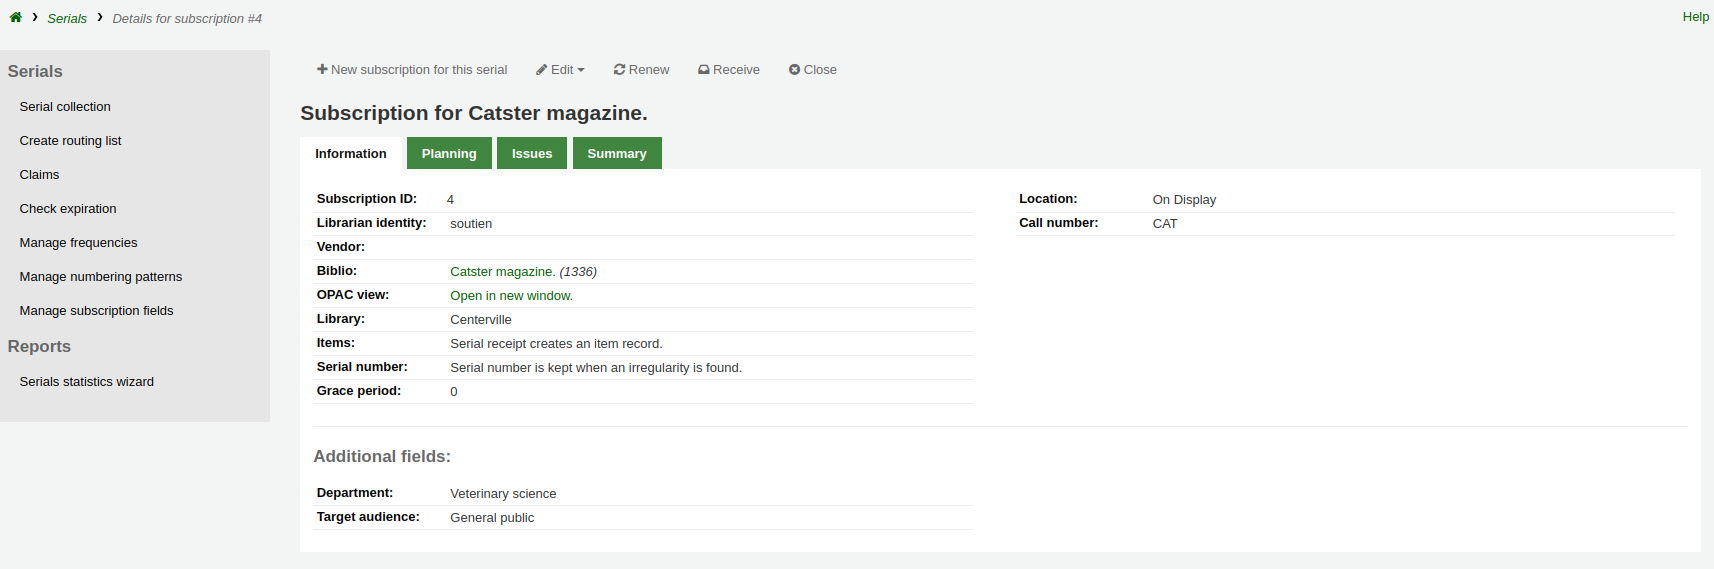The width and height of the screenshot is (1714, 569).
Task: Open the Edit dropdown menu
Action: coord(560,70)
